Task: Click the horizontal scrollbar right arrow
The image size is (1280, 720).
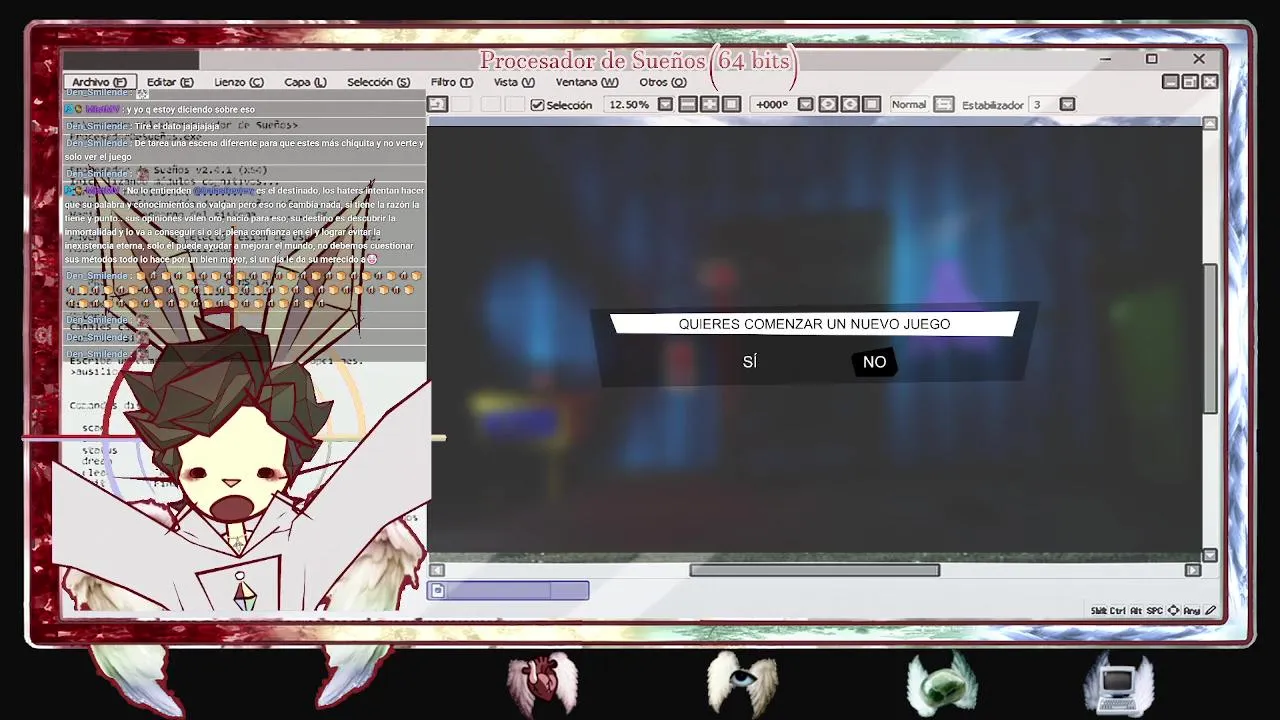Action: click(1193, 571)
